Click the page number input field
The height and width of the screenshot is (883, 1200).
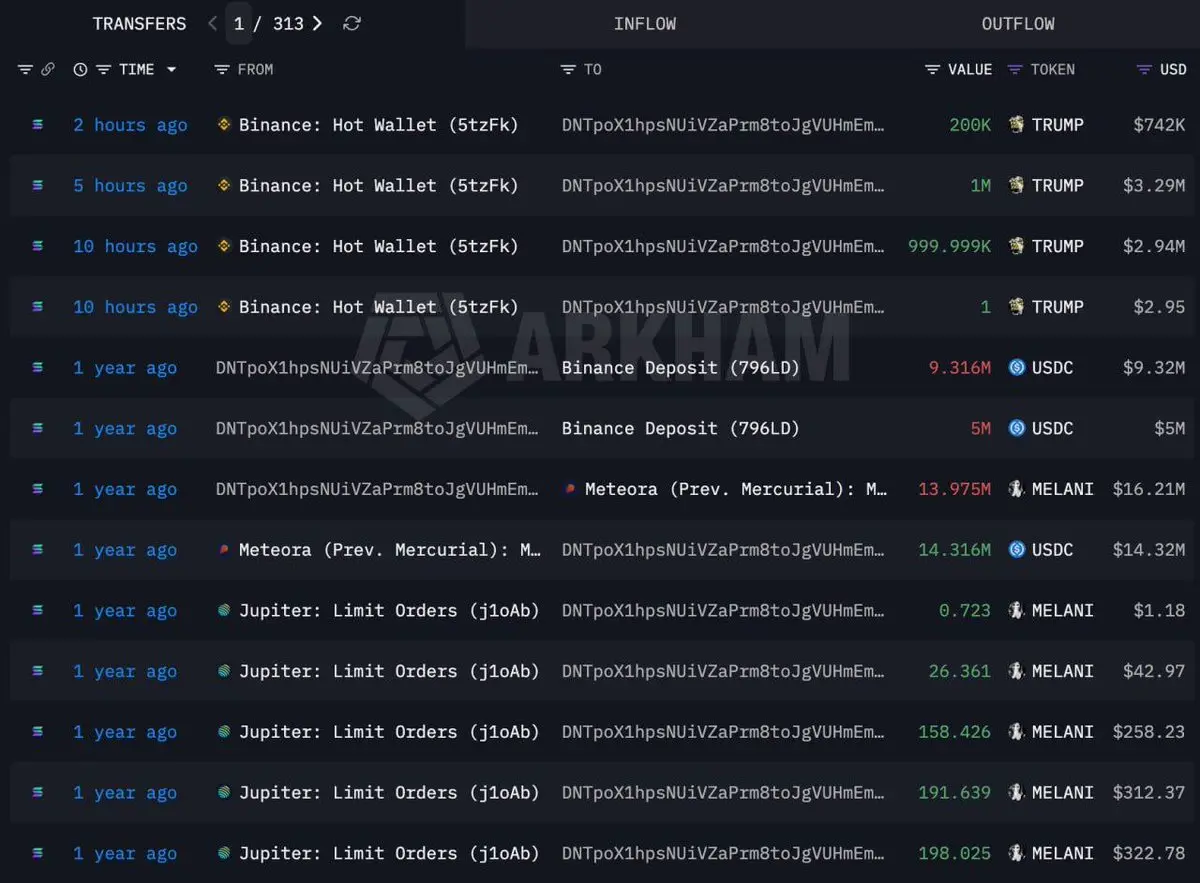point(239,23)
